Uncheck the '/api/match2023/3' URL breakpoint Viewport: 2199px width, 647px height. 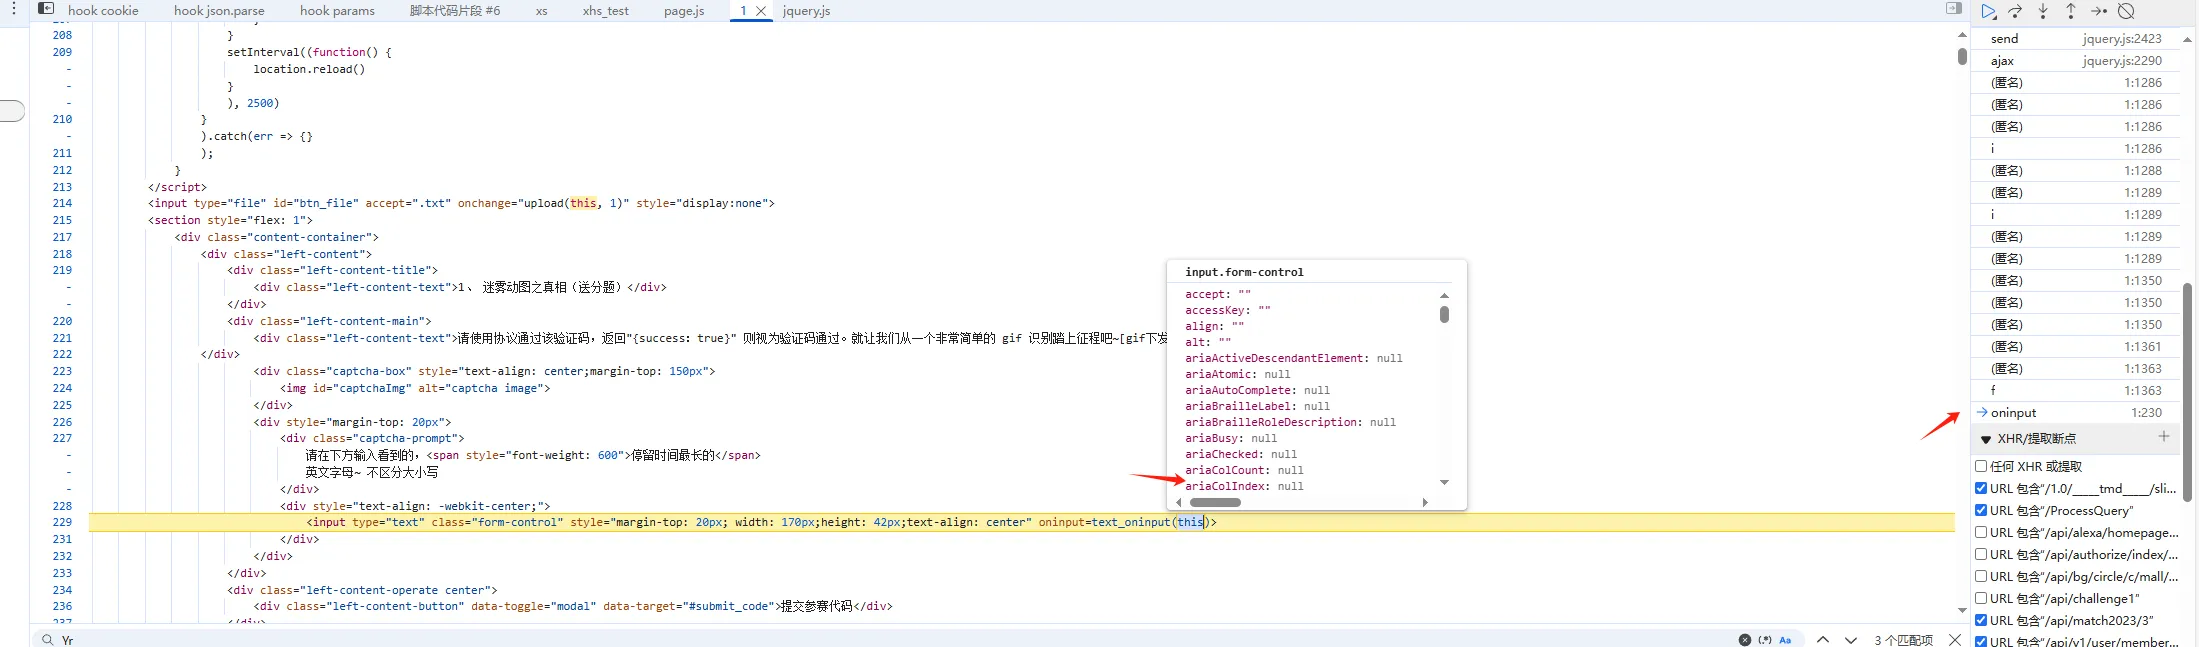click(1981, 620)
